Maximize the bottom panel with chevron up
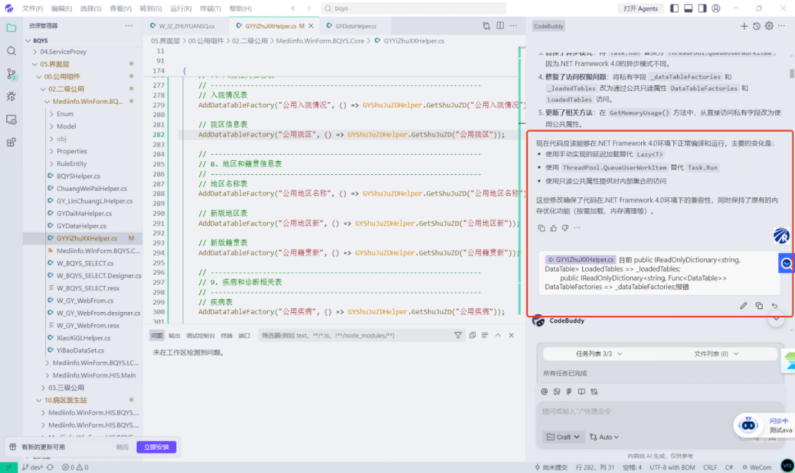 click(498, 335)
